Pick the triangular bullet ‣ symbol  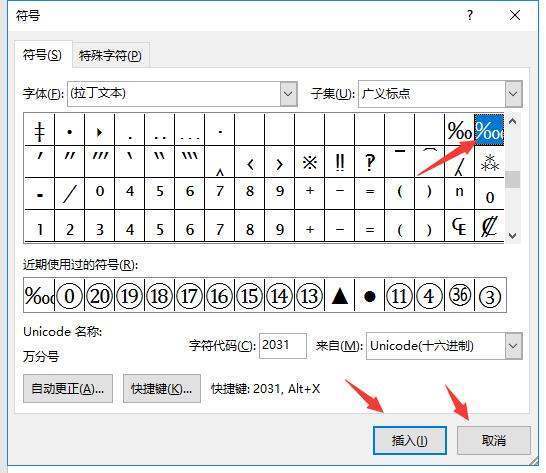pyautogui.click(x=100, y=130)
